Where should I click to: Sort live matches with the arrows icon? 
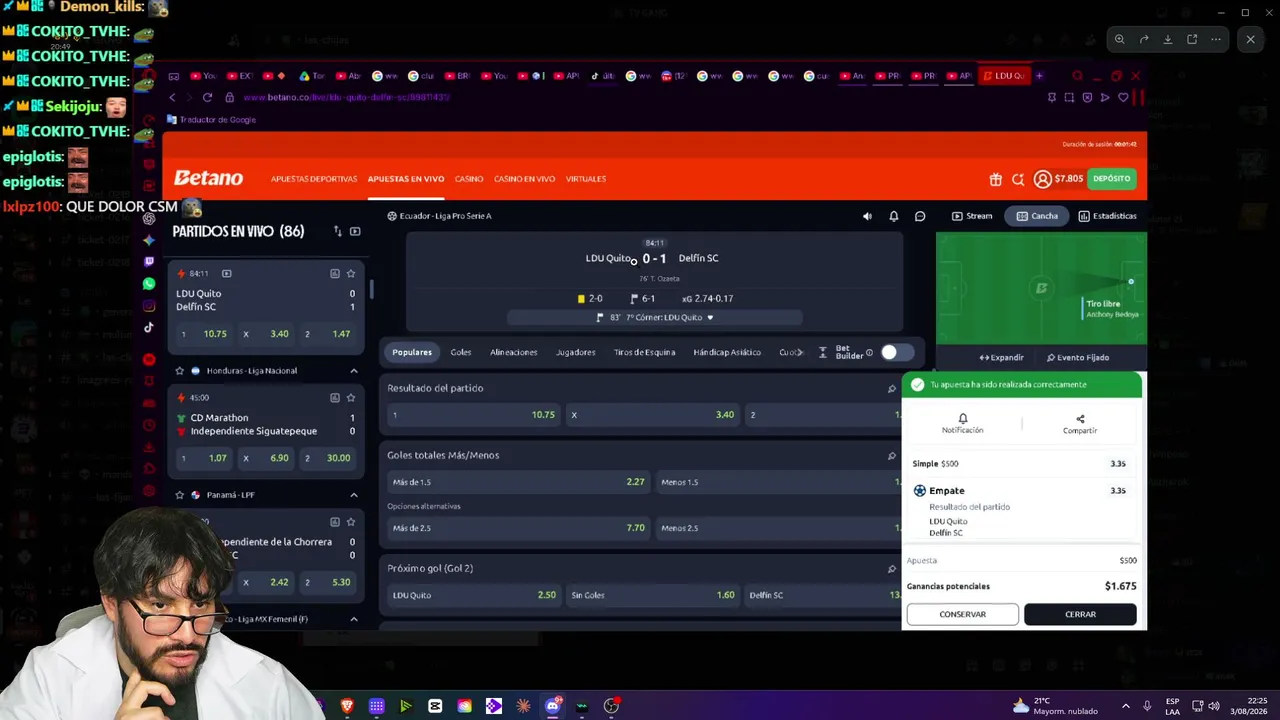pos(337,231)
